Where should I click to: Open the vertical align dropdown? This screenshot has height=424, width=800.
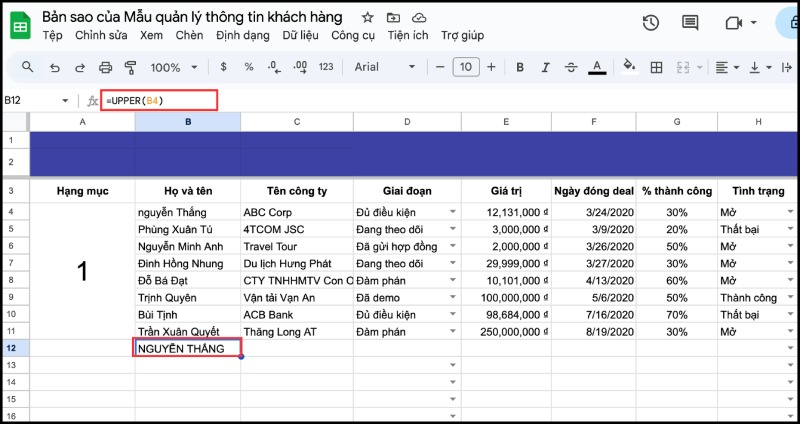coord(760,67)
